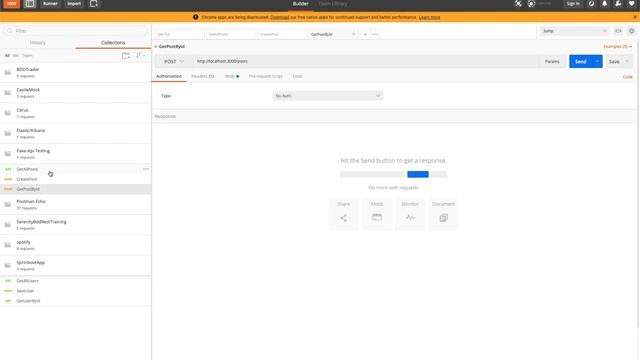The width and height of the screenshot is (640, 360).
Task: Open the CreatePost request
Action: [76, 179]
